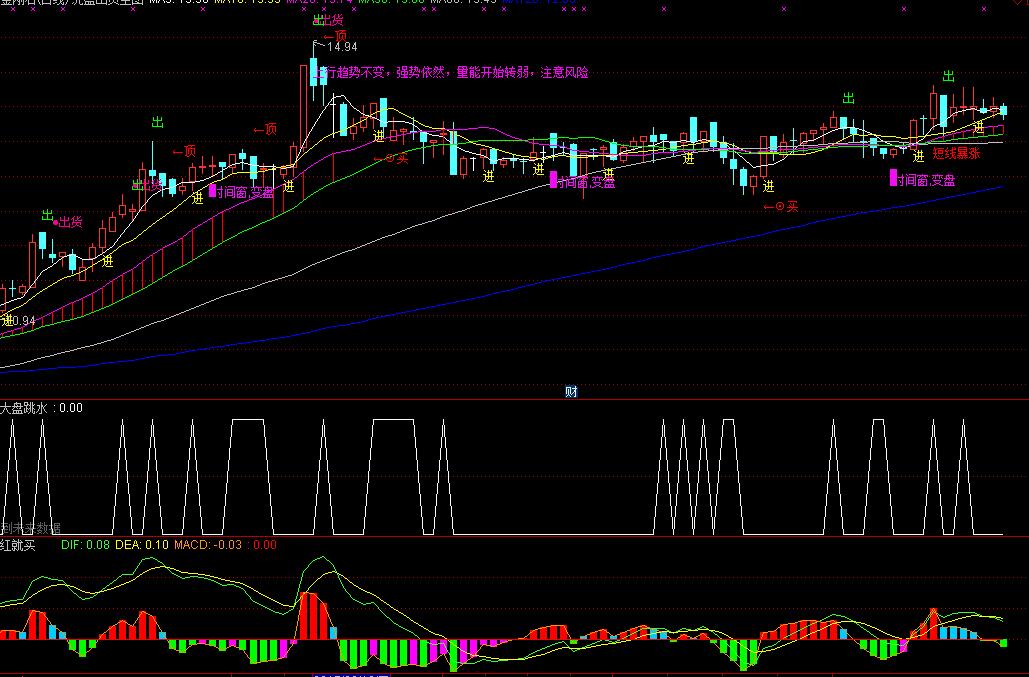
Task: Open the 红就买 indicator label
Action: tap(18, 544)
